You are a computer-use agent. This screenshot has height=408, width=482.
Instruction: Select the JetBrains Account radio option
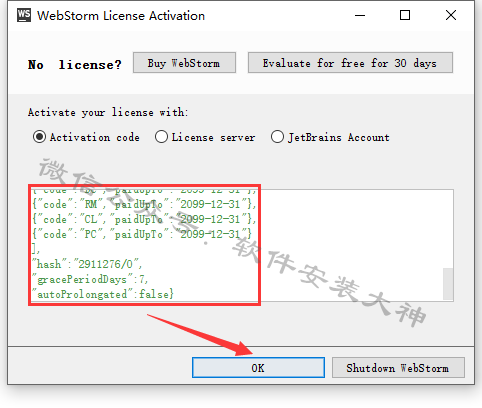(x=330, y=137)
